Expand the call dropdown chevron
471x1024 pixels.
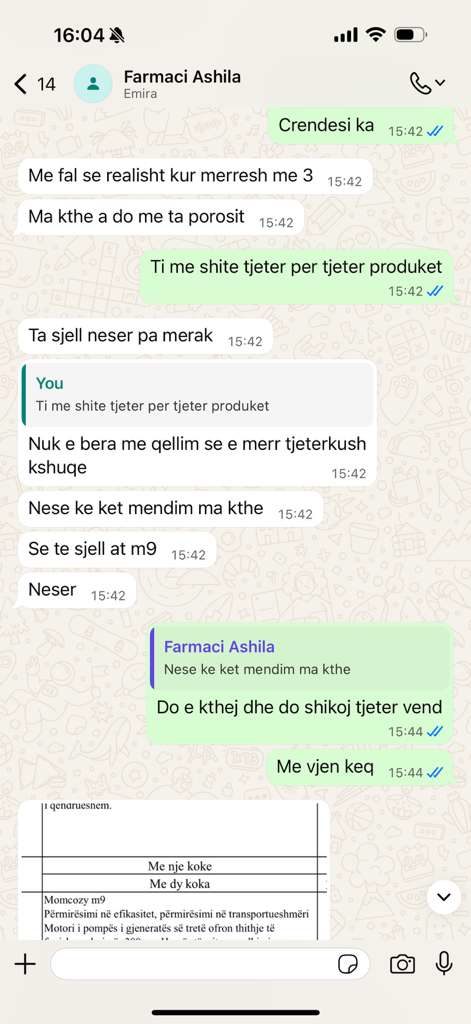coord(440,83)
